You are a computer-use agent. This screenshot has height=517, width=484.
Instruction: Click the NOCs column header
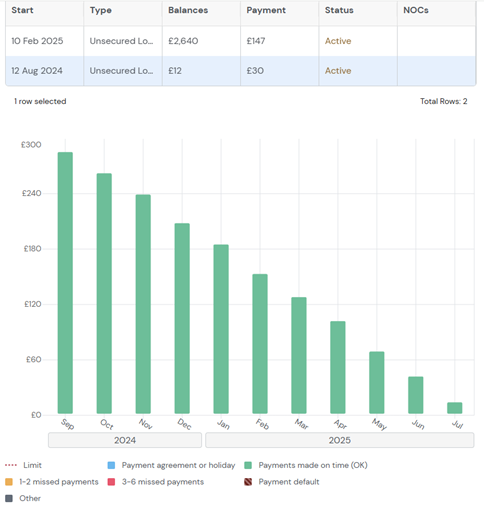[416, 10]
